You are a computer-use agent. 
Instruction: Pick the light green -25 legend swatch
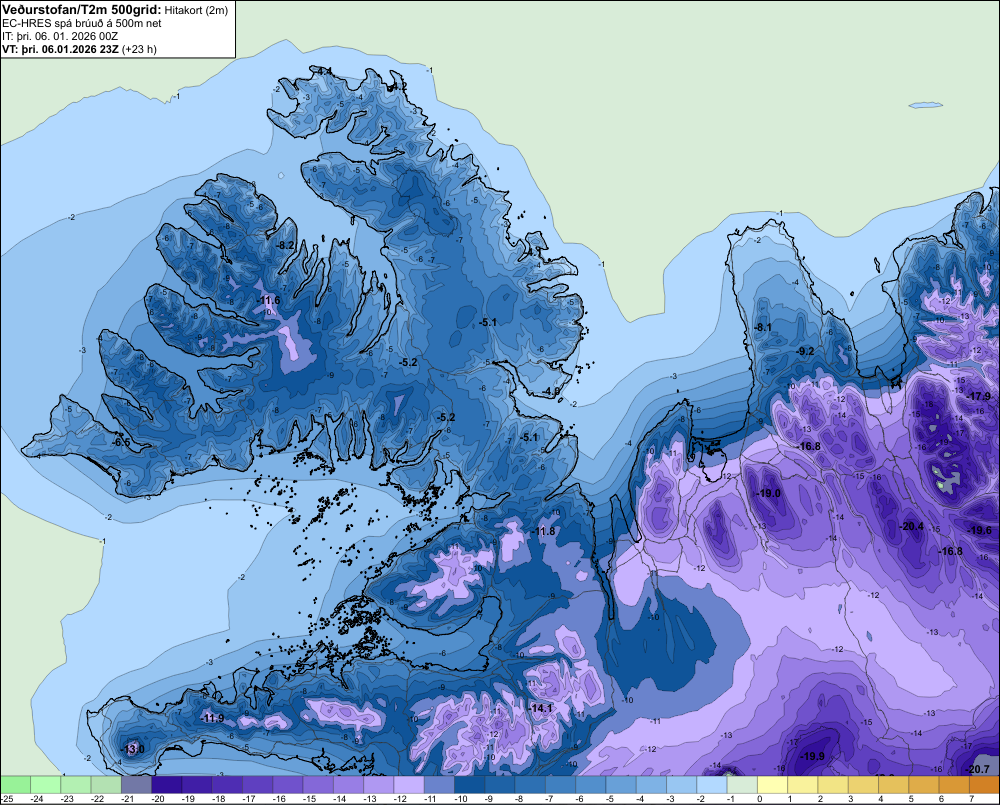click(15, 784)
